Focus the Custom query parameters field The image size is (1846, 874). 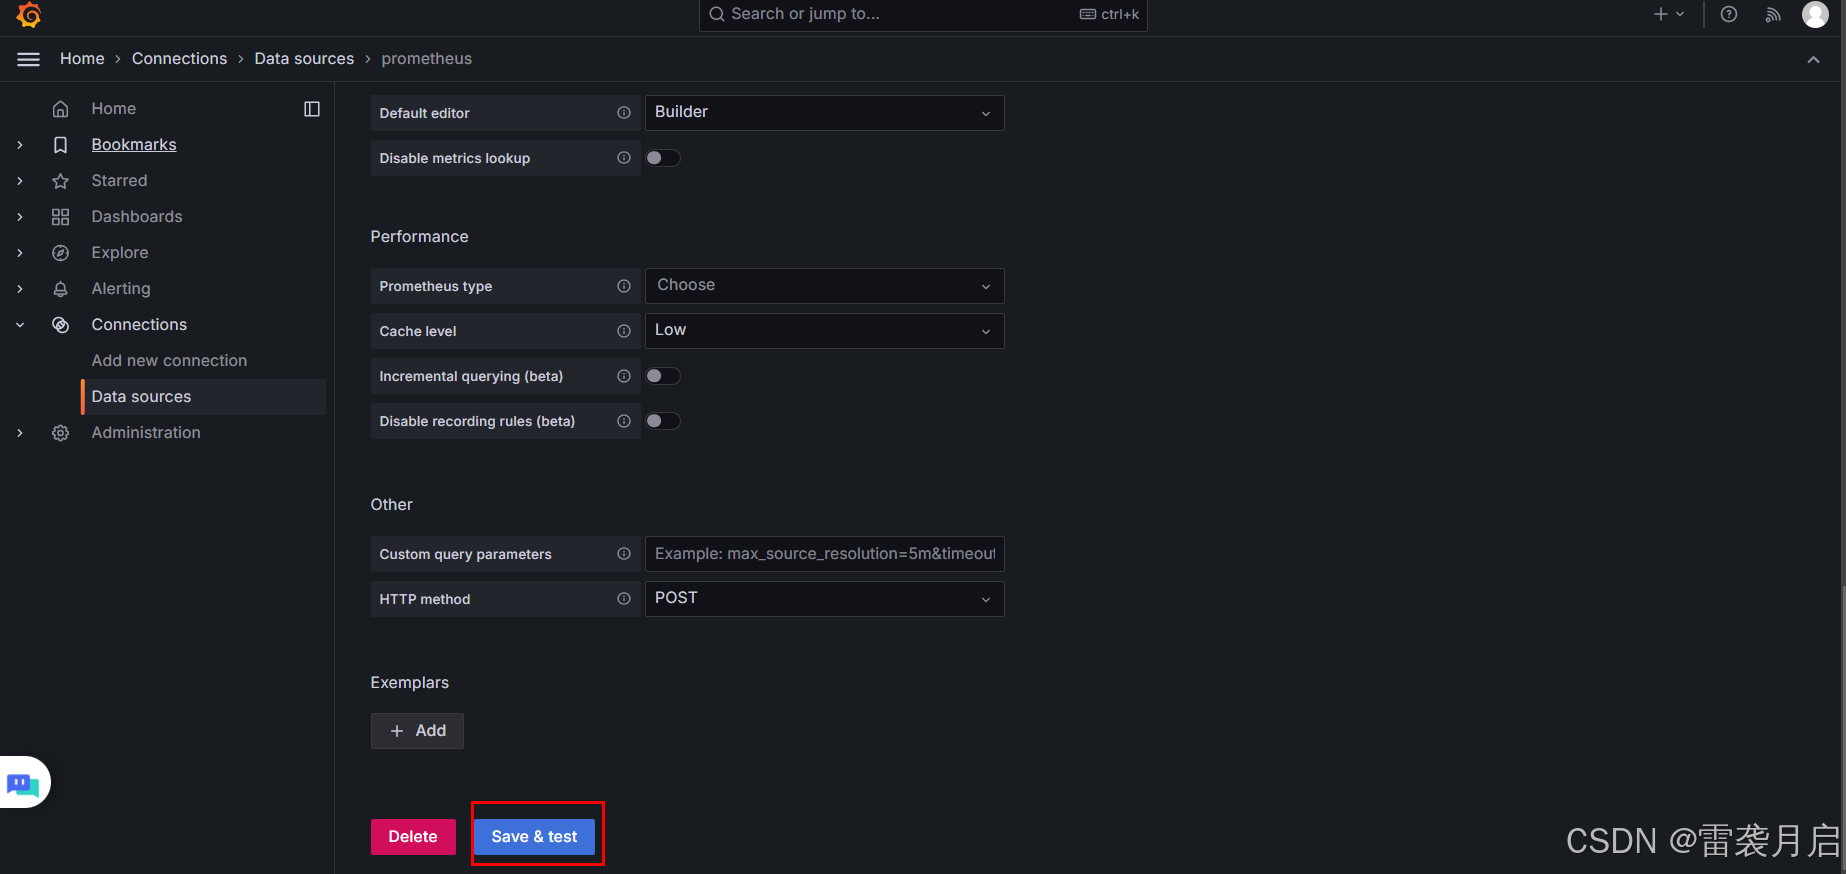pos(825,554)
